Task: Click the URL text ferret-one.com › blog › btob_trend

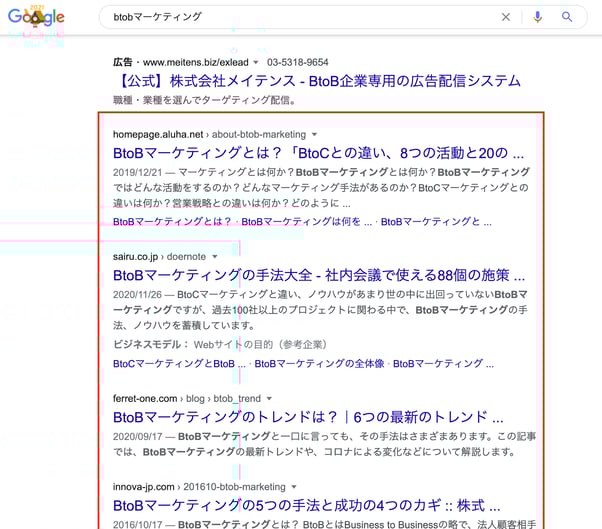Action: [187, 398]
